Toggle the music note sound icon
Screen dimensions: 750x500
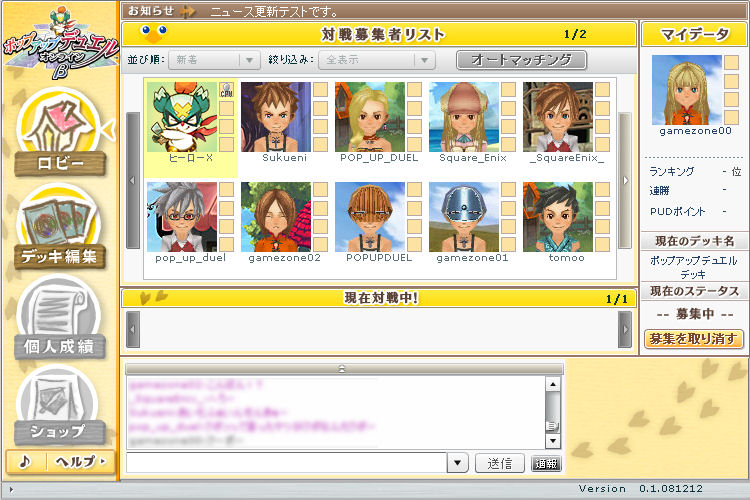point(25,462)
